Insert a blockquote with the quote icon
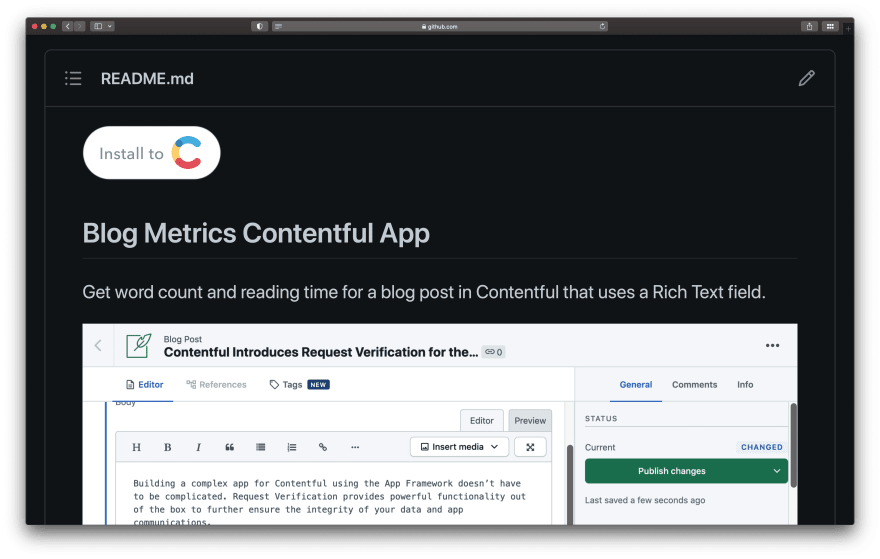This screenshot has width=880, height=559. (x=230, y=447)
